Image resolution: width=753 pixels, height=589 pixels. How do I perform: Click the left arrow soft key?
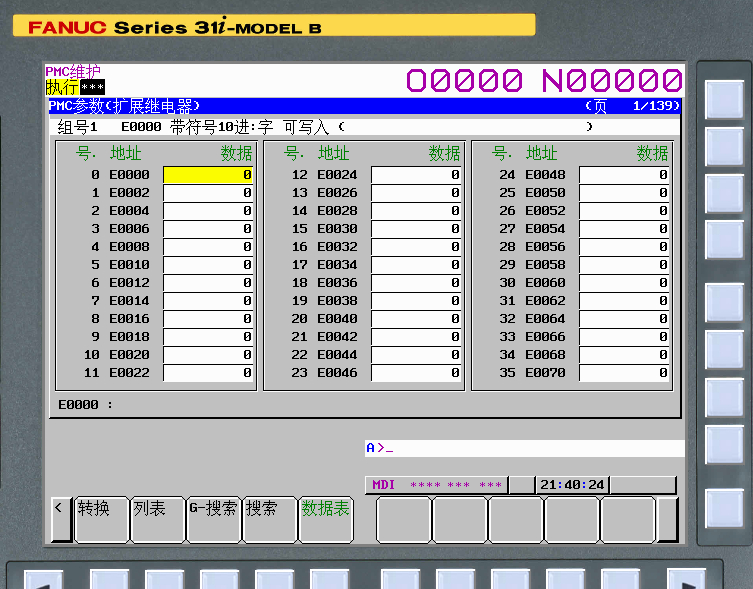tap(61, 519)
